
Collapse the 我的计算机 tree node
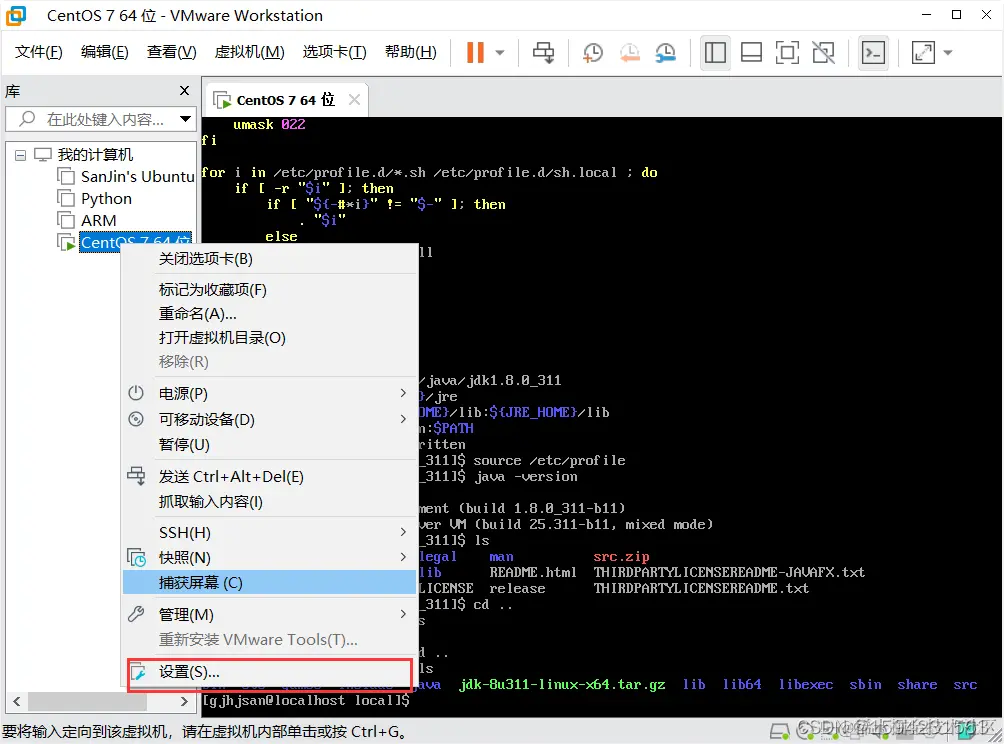(x=22, y=154)
